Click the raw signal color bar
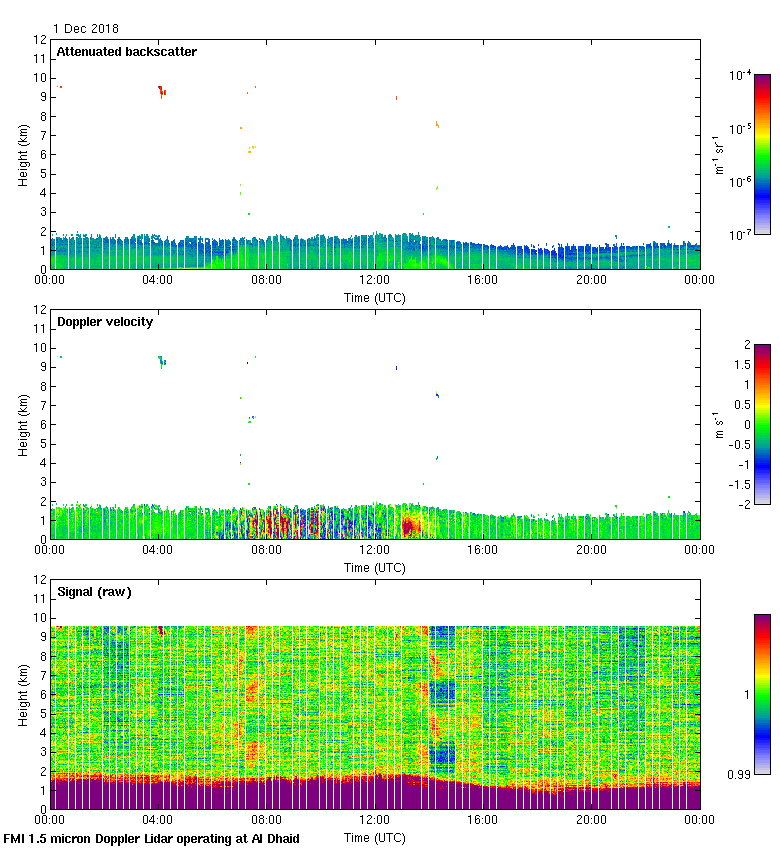Viewport: 780px width, 850px height. point(762,694)
